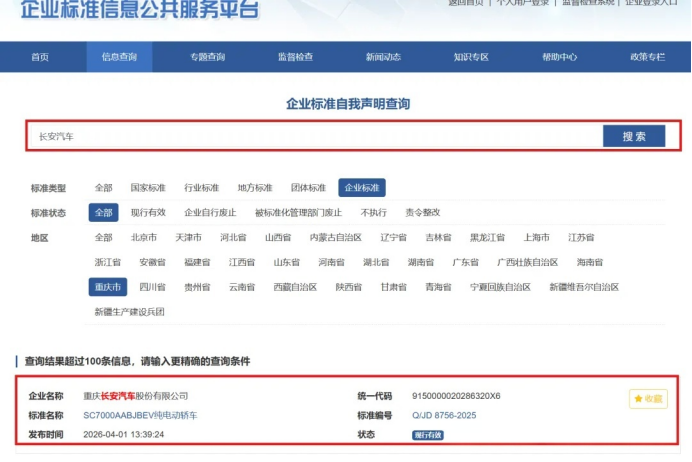Choose region 四川省

click(x=152, y=287)
